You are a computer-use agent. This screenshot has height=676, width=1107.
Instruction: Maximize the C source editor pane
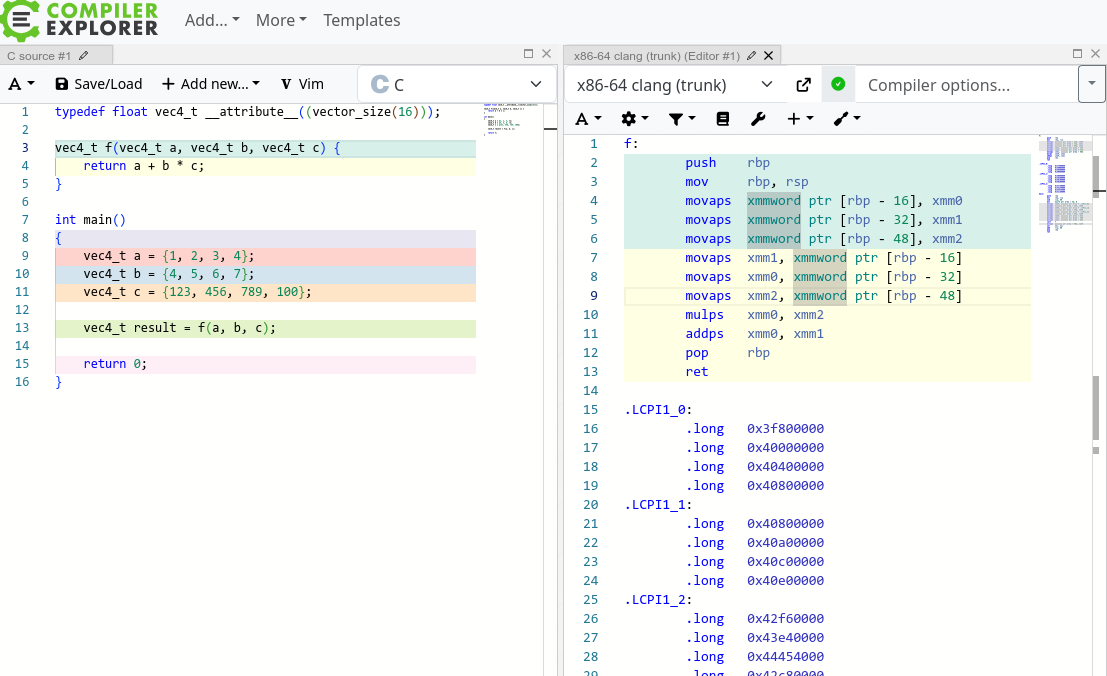tap(529, 54)
